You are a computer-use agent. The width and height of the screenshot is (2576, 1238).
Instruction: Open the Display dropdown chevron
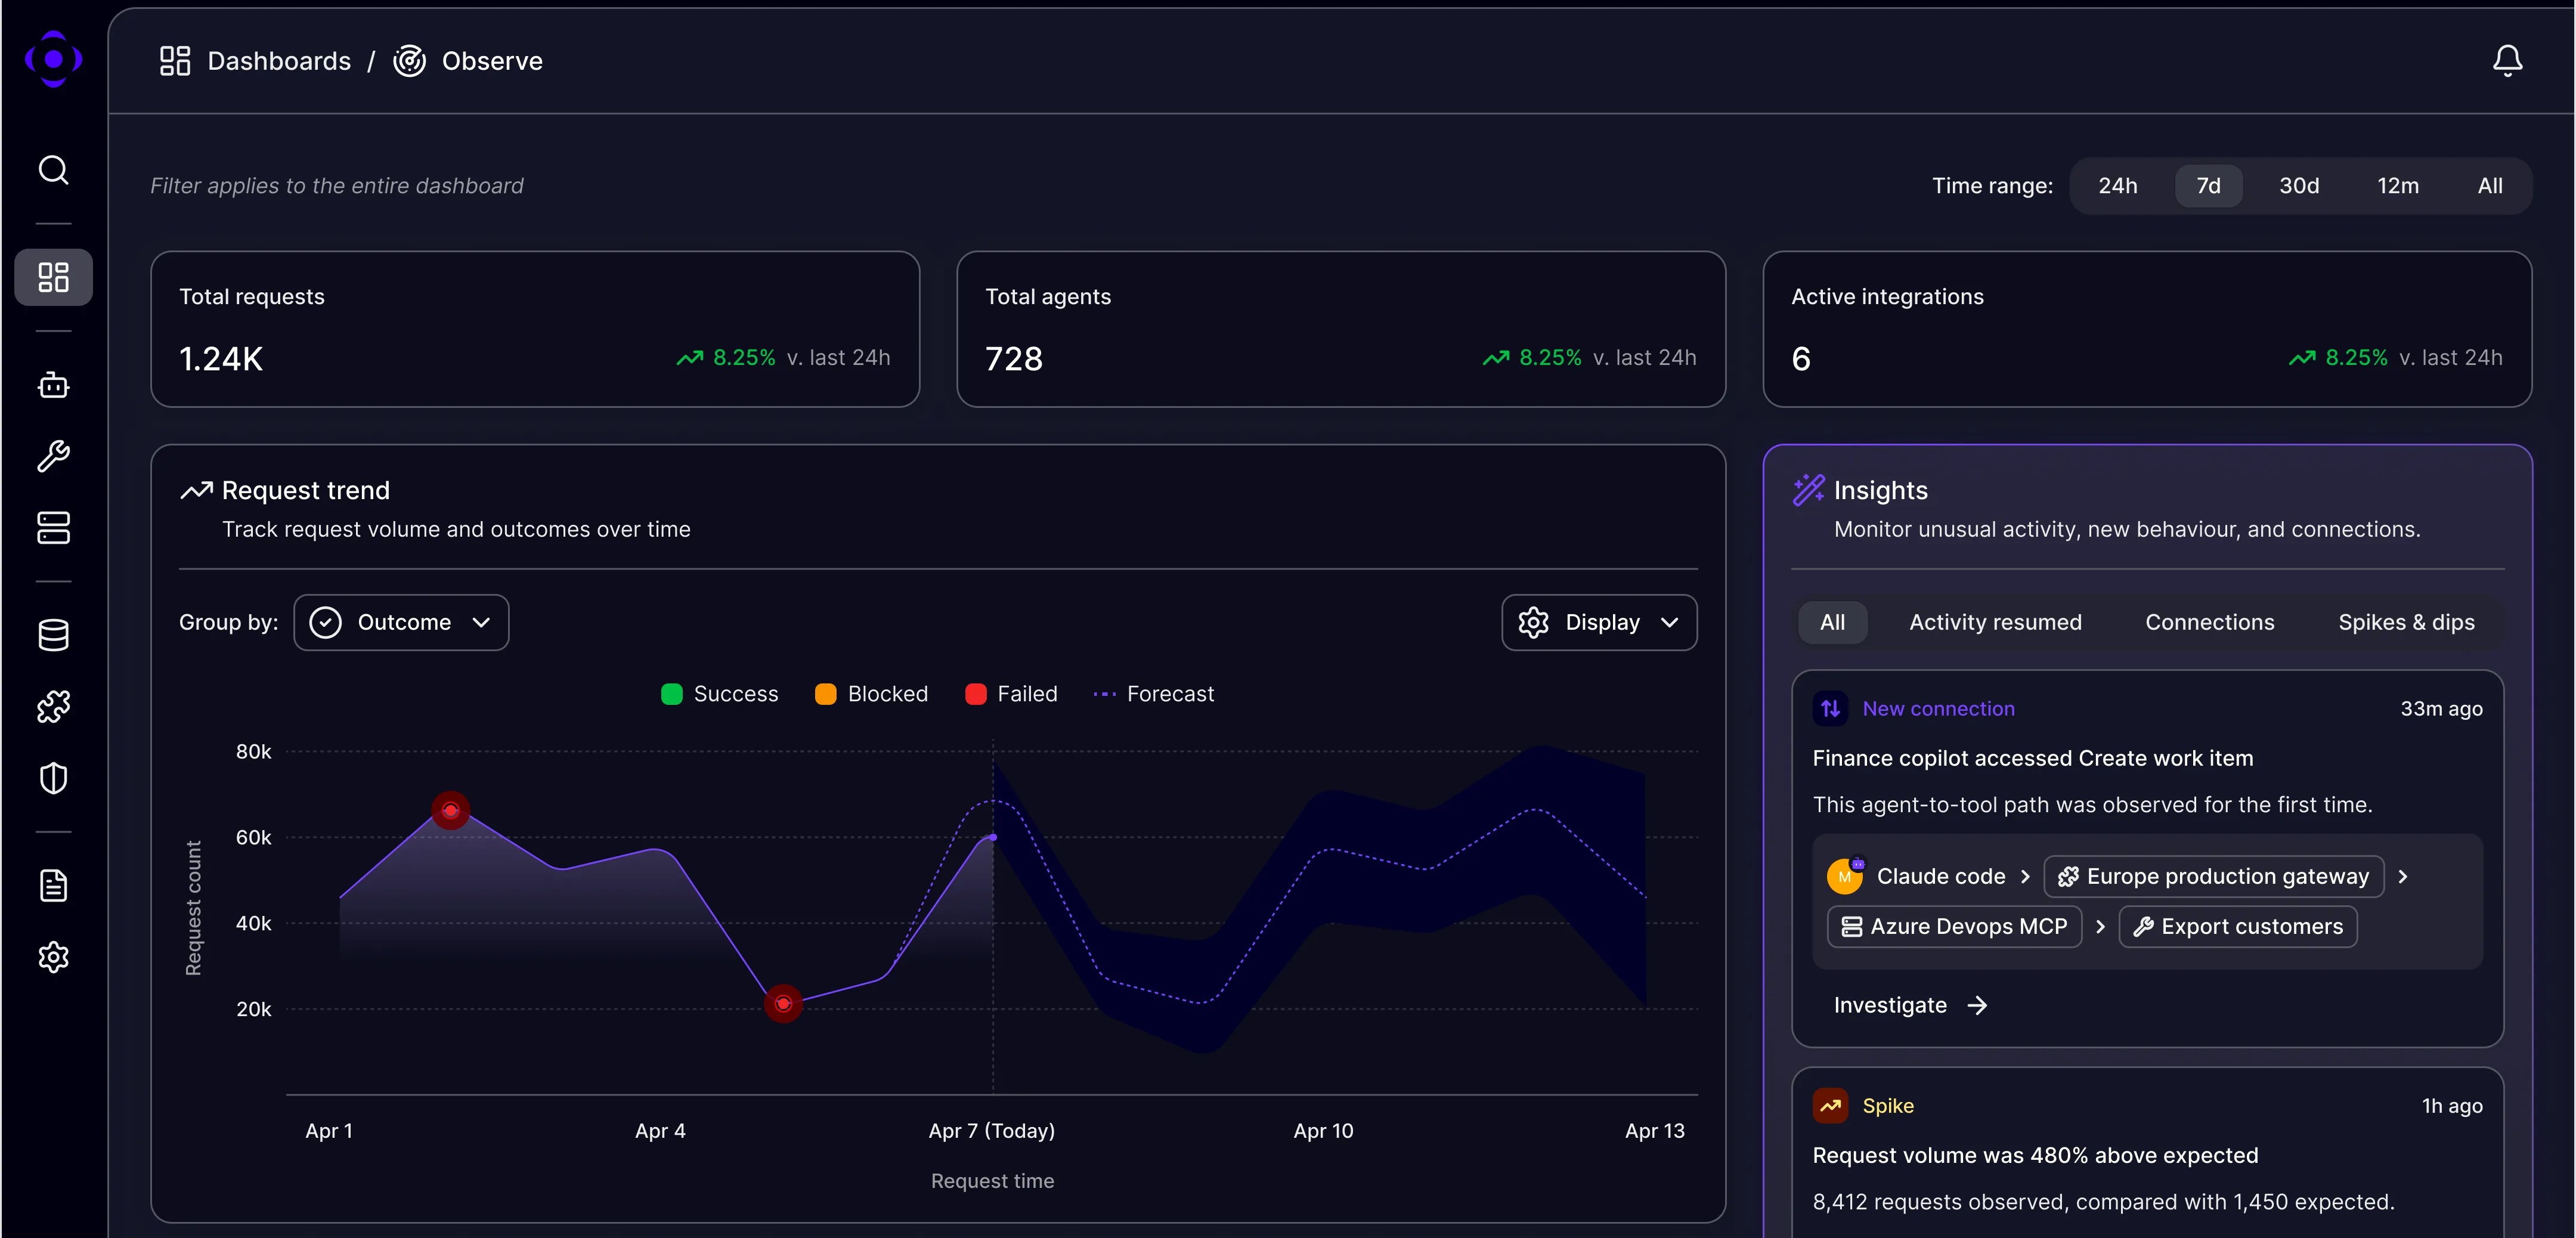pyautogui.click(x=1669, y=622)
